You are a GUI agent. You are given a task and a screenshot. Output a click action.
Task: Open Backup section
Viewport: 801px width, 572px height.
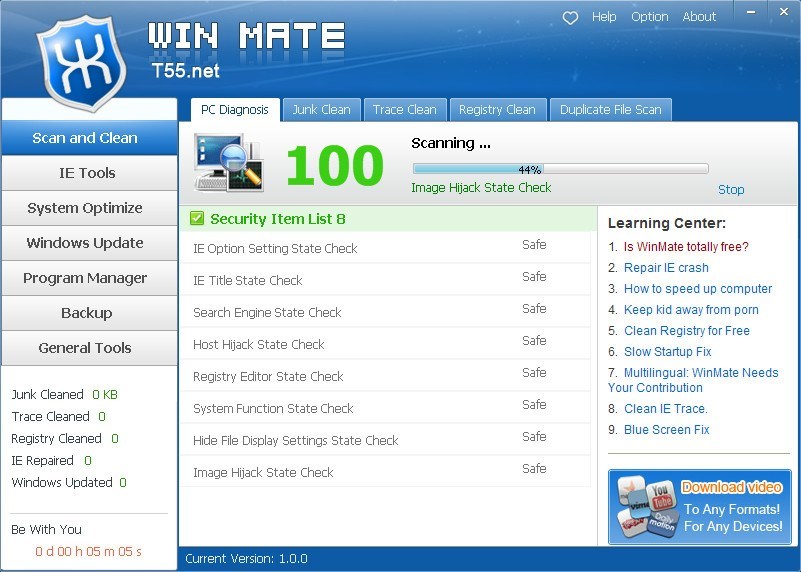(x=89, y=313)
